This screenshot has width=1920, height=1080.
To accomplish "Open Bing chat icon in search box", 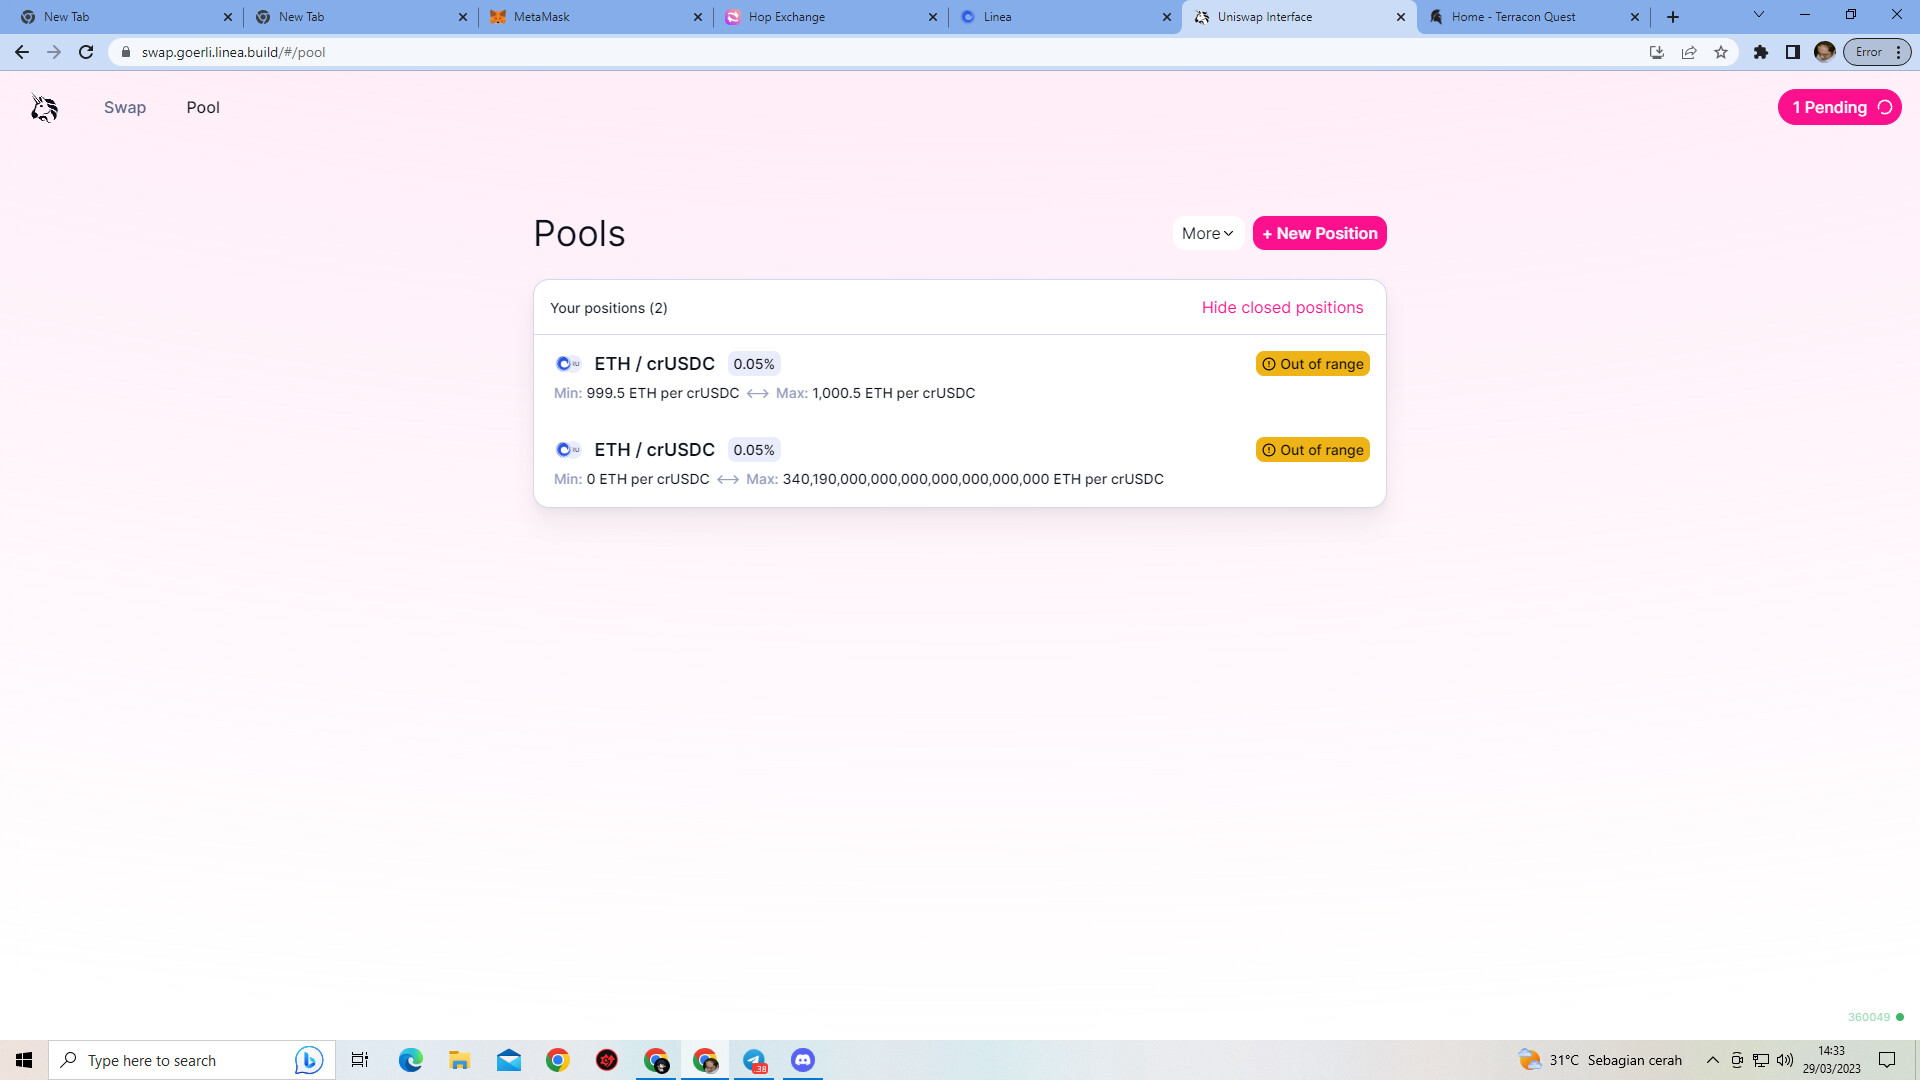I will tap(309, 1060).
